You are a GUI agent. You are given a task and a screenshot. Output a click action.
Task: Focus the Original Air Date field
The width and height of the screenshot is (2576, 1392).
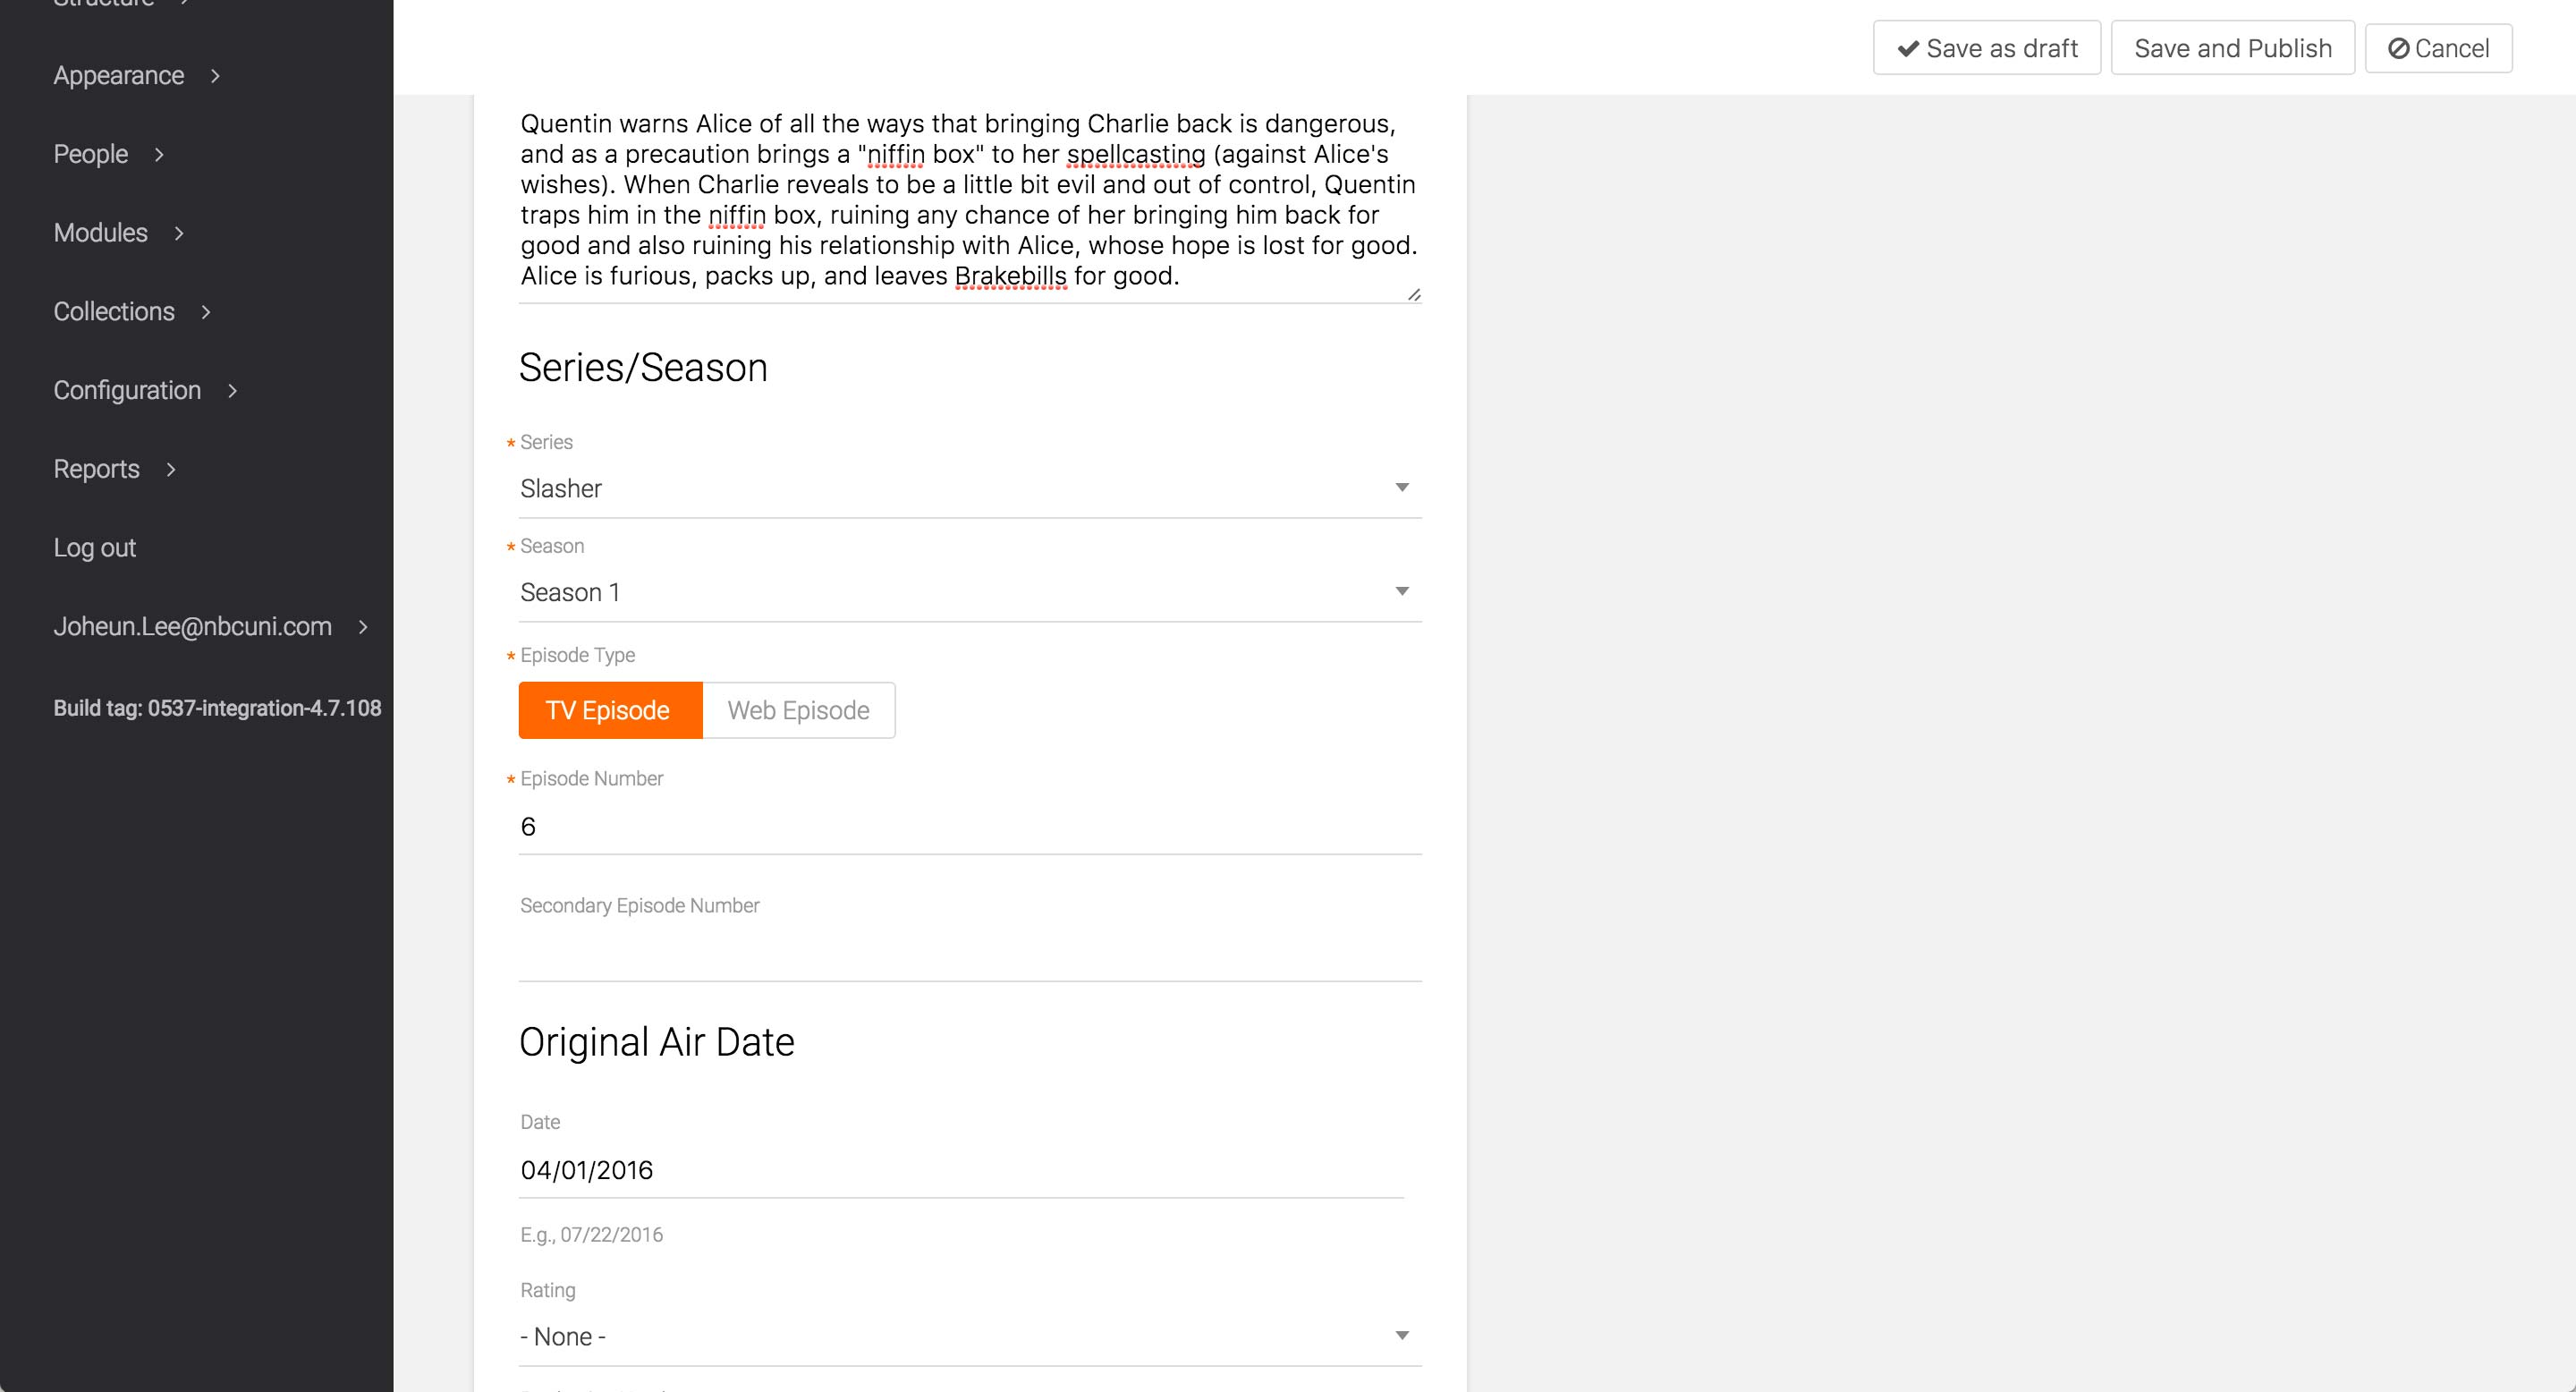(960, 1170)
